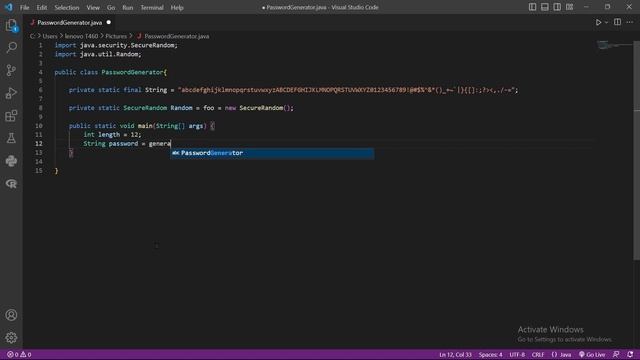640x360 pixels.
Task: Change indentation Spaces: 4
Action: (490, 355)
